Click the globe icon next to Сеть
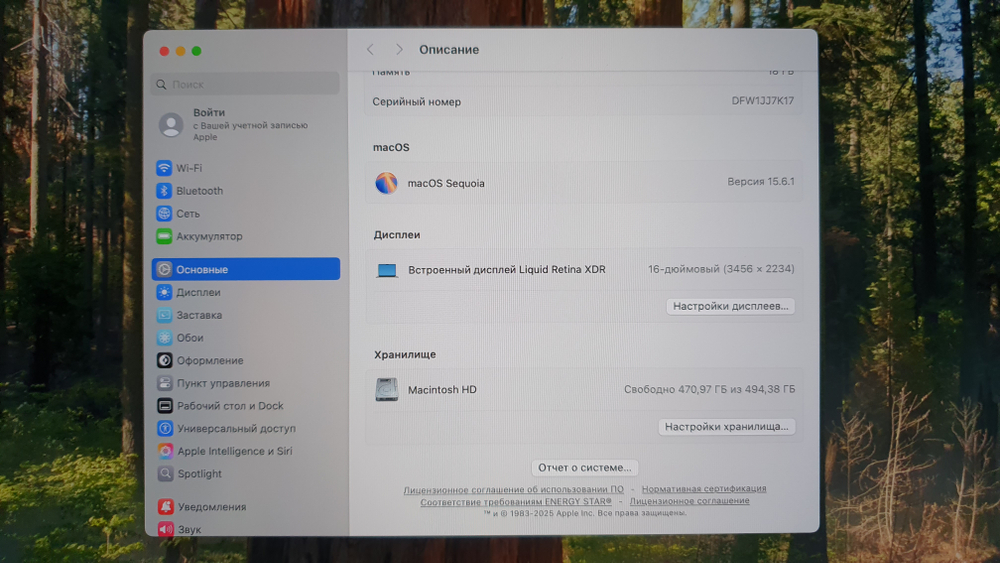Screen dimensions: 1000x563 coord(164,214)
